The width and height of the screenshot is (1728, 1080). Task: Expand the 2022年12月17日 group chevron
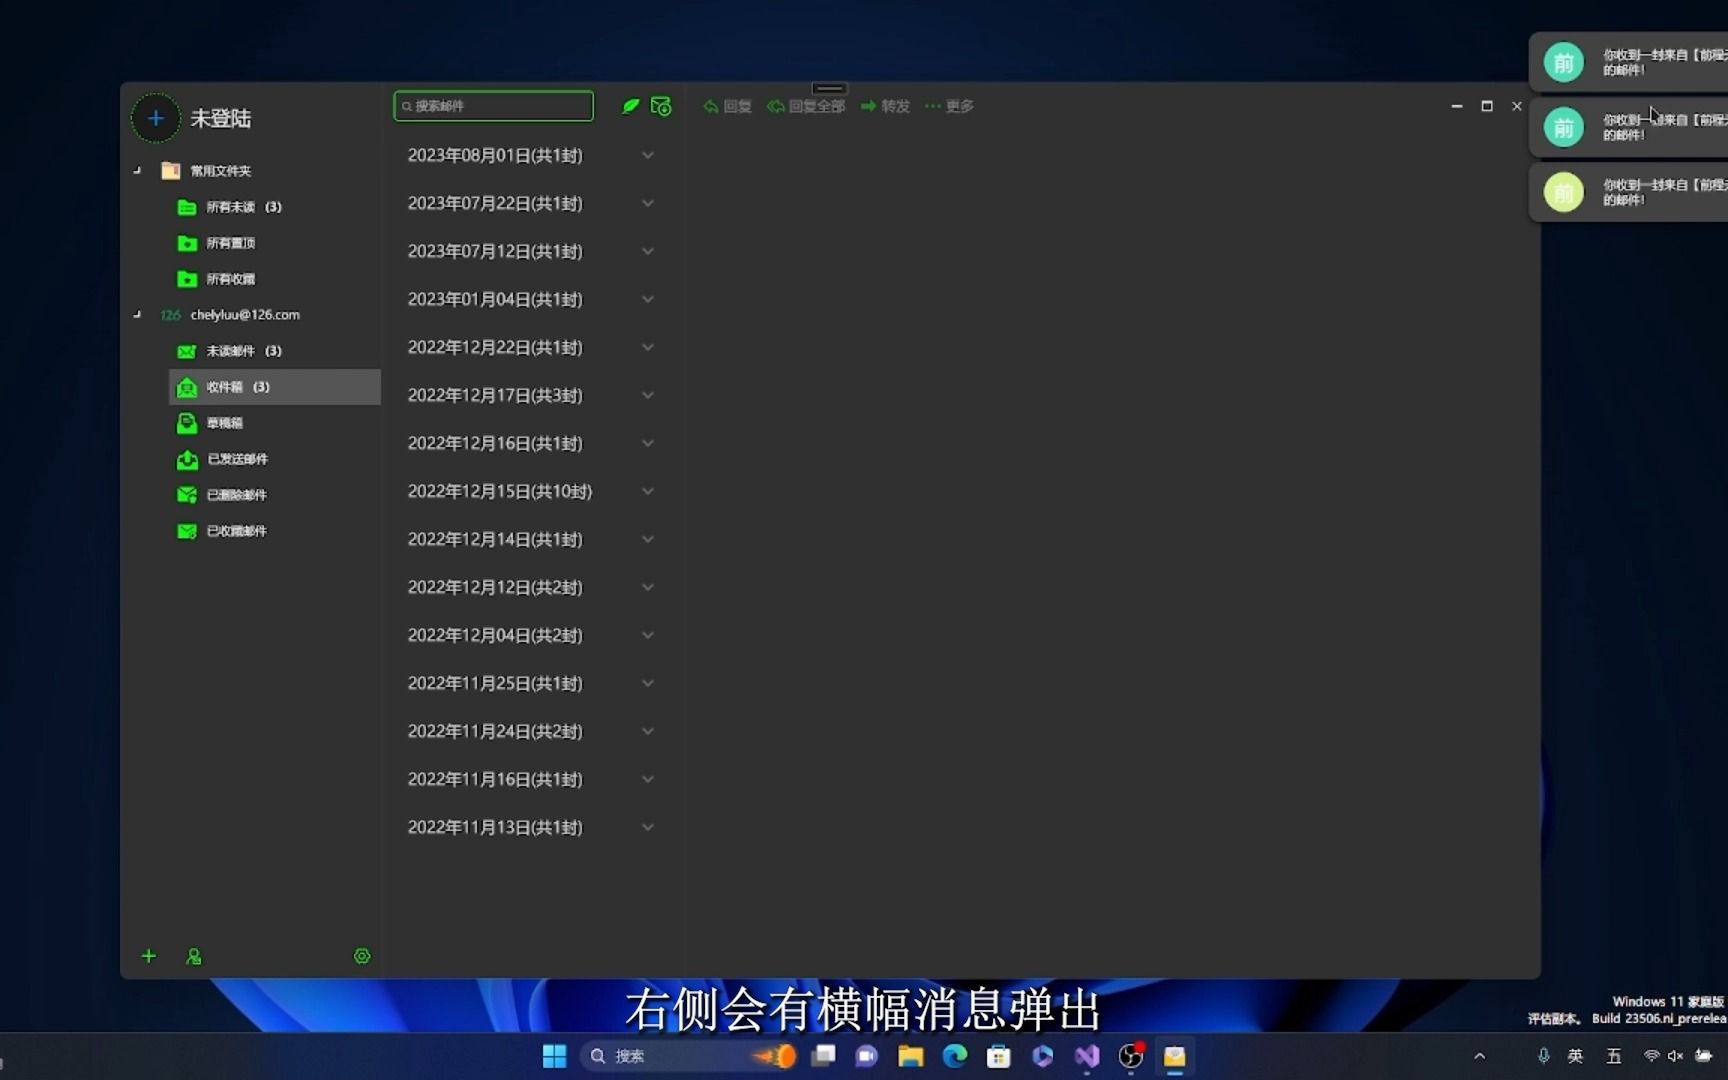(648, 395)
